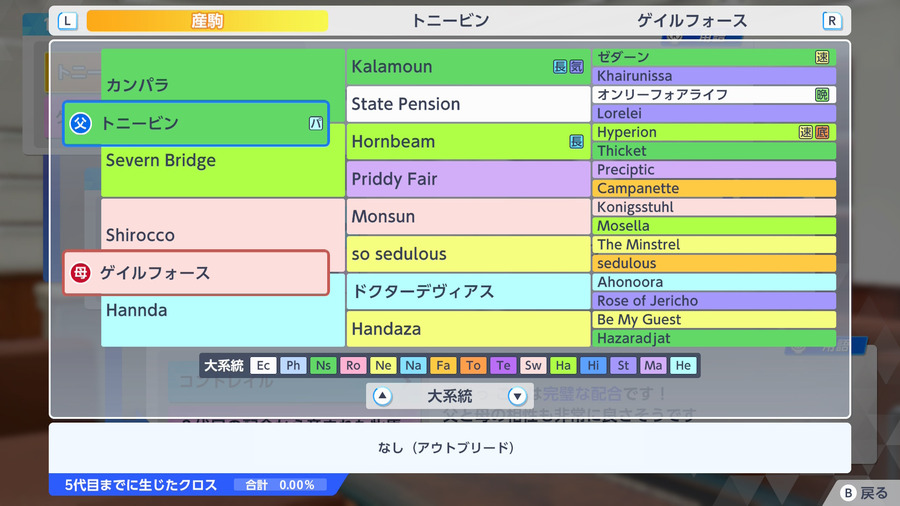Click Severn Bridge in the pedigree
The image size is (900, 506).
click(161, 160)
